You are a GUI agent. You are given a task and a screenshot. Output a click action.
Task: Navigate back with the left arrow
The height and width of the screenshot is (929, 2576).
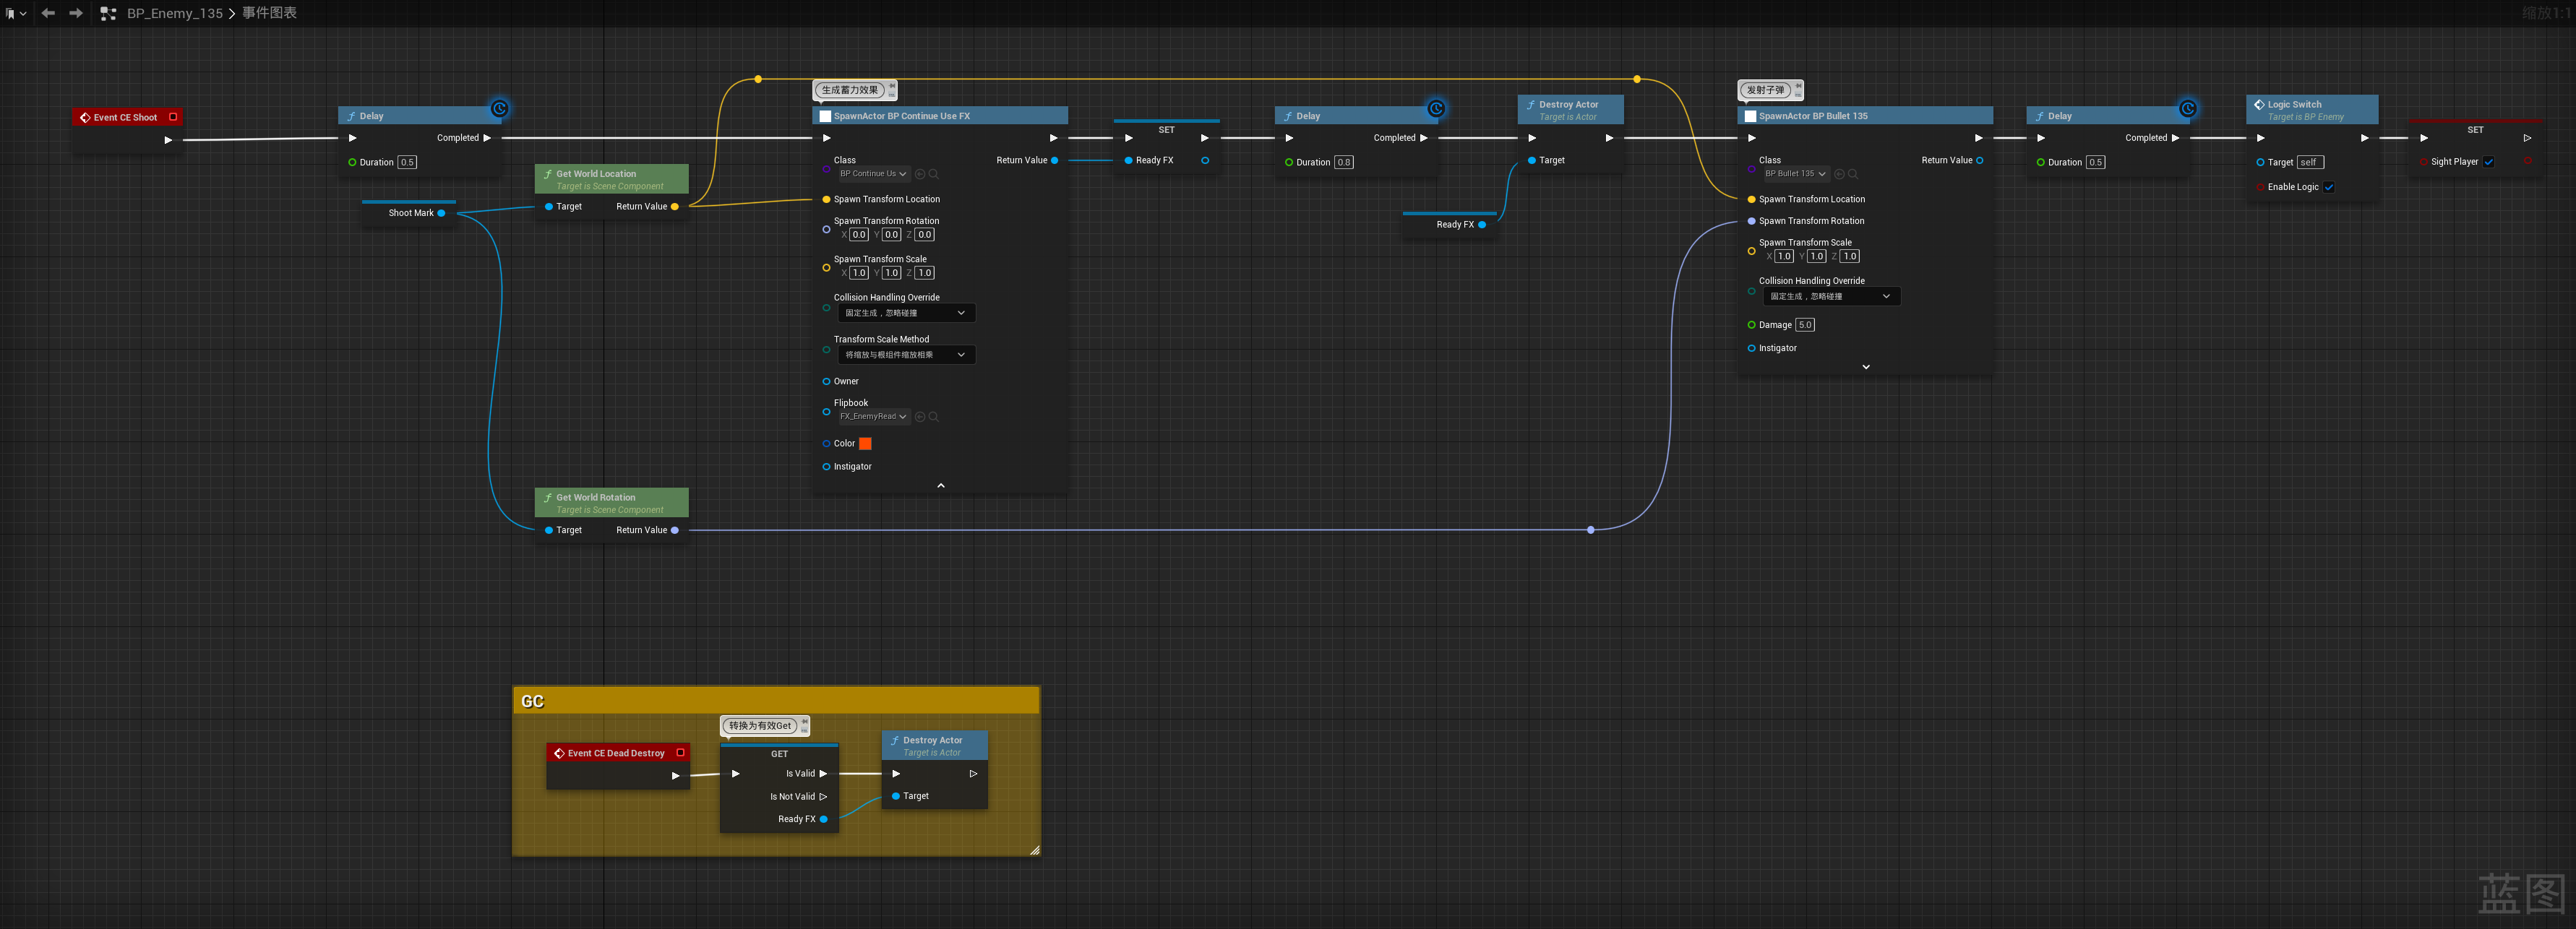point(48,13)
